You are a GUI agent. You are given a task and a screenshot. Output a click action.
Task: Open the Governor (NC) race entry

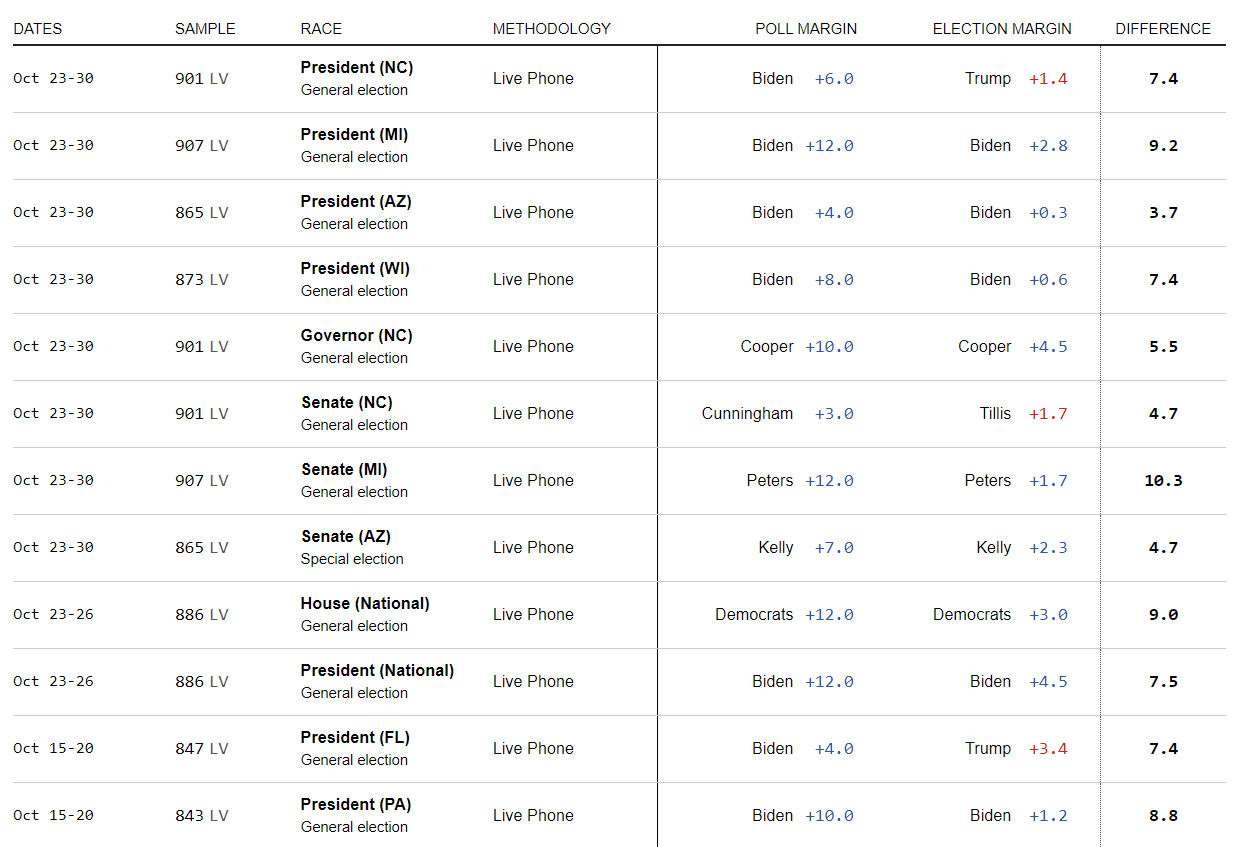pyautogui.click(x=356, y=336)
